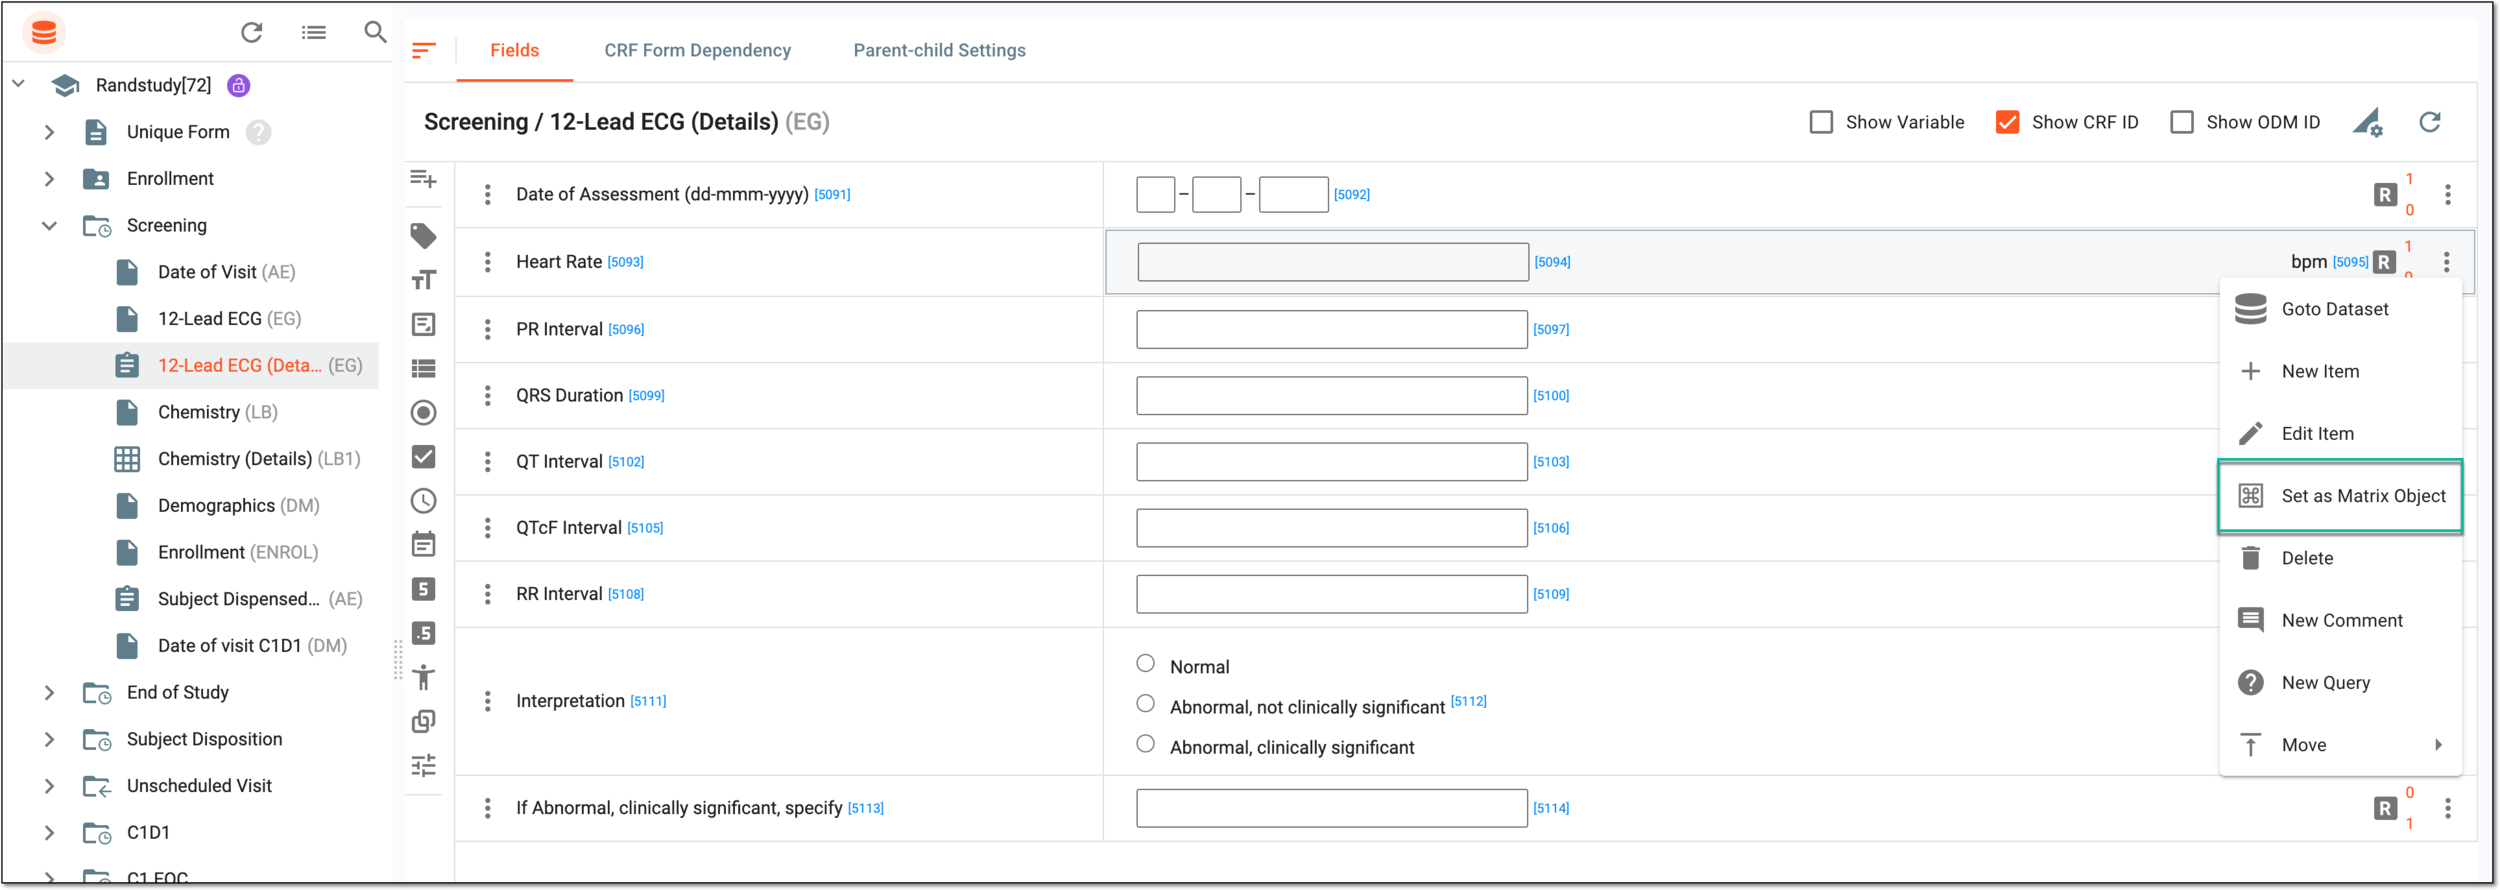2500x890 pixels.
Task: Open the Move submenu arrow
Action: pos(2438,745)
